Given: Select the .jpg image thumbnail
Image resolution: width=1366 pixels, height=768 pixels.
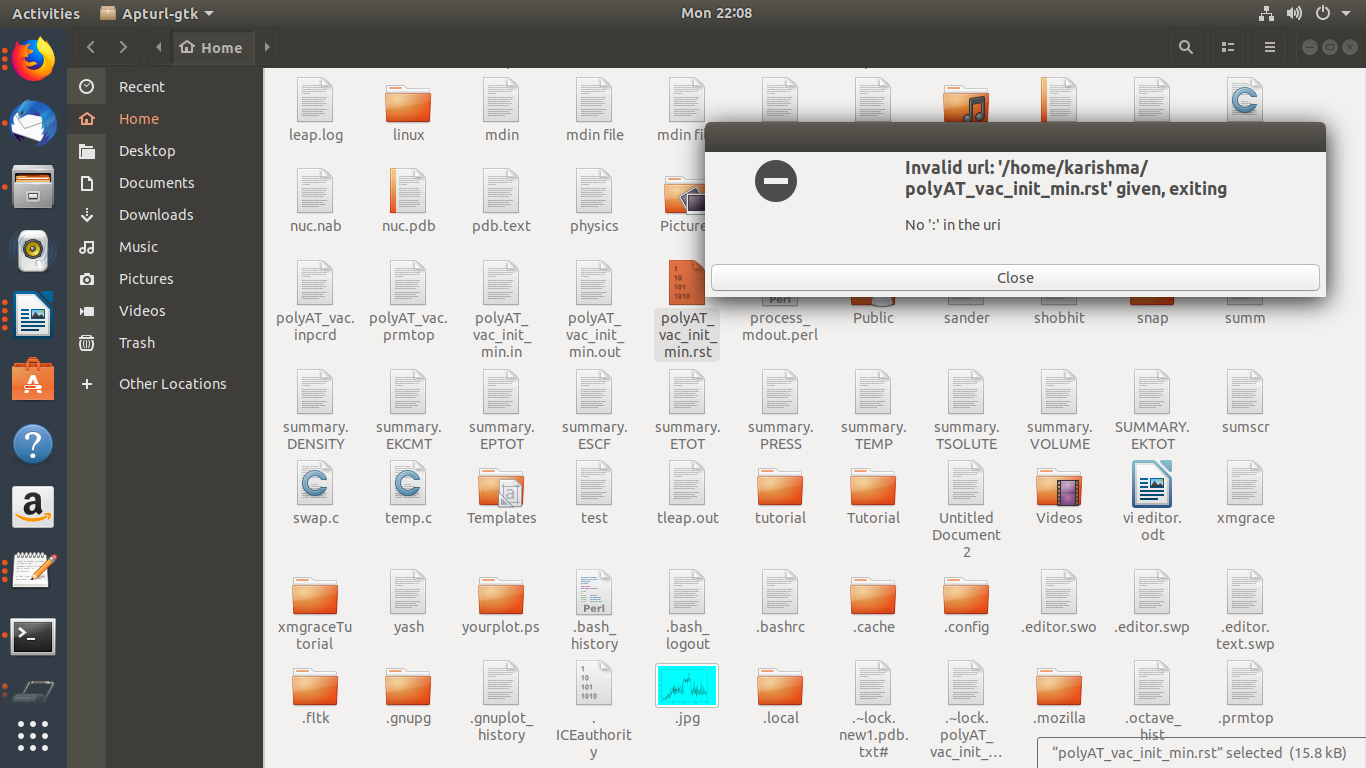Looking at the screenshot, I should (687, 687).
